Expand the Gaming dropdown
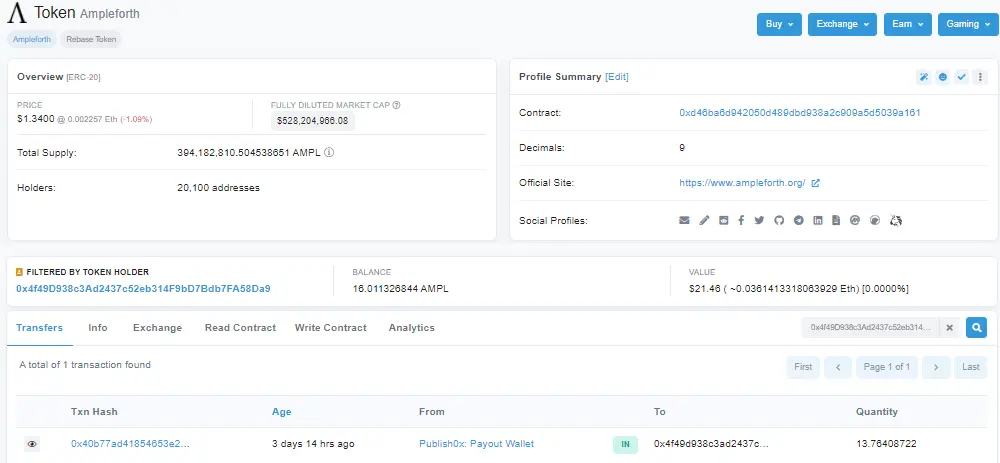The image size is (1000, 463). (x=967, y=24)
